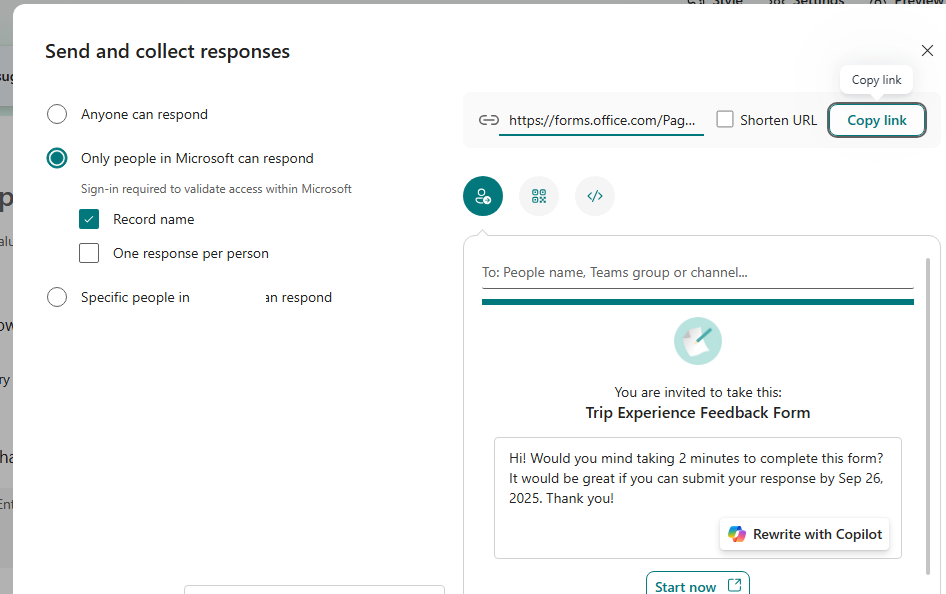Enable One response per person
Viewport: 946px width, 594px height.
[89, 253]
